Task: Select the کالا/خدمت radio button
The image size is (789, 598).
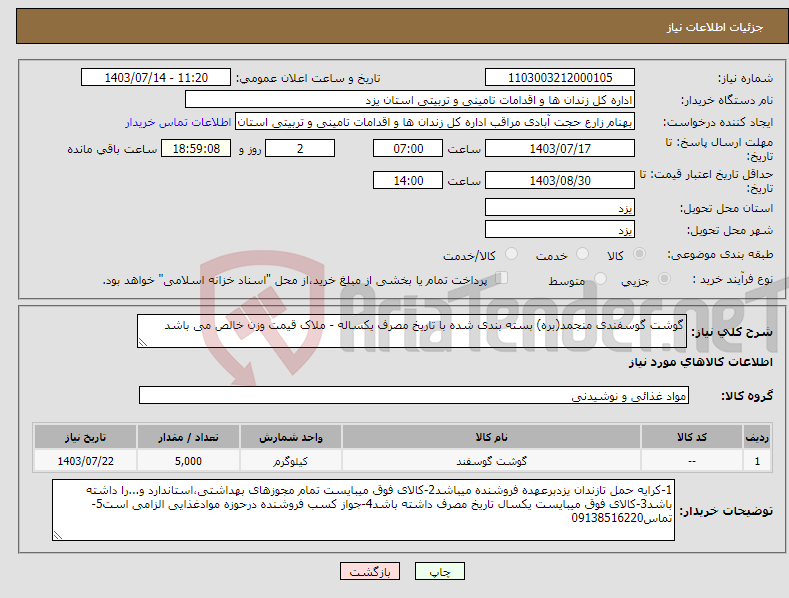Action: [511, 254]
